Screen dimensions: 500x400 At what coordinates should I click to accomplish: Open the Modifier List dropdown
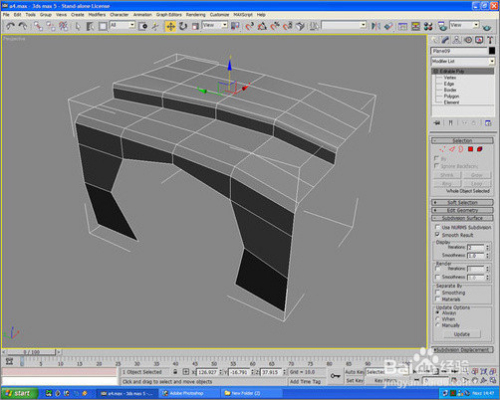463,61
